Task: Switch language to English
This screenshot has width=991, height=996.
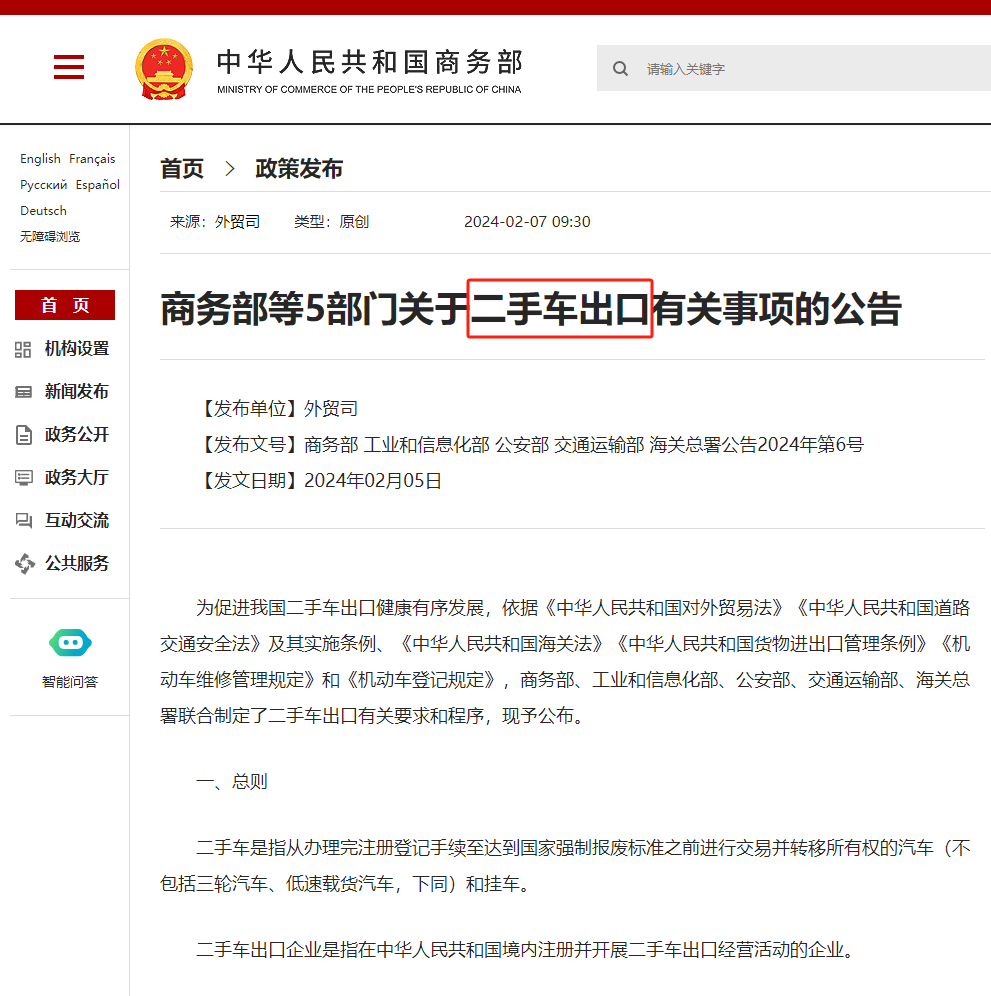Action: (40, 159)
